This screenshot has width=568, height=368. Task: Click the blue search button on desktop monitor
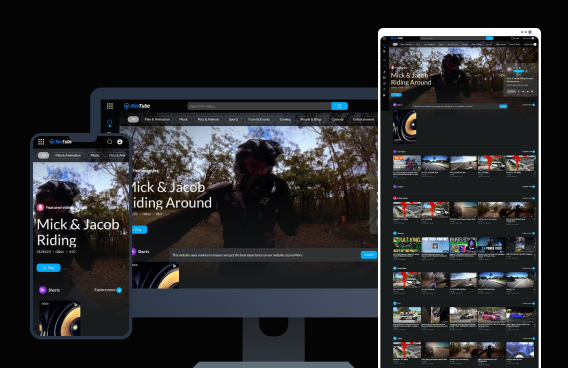pos(339,106)
